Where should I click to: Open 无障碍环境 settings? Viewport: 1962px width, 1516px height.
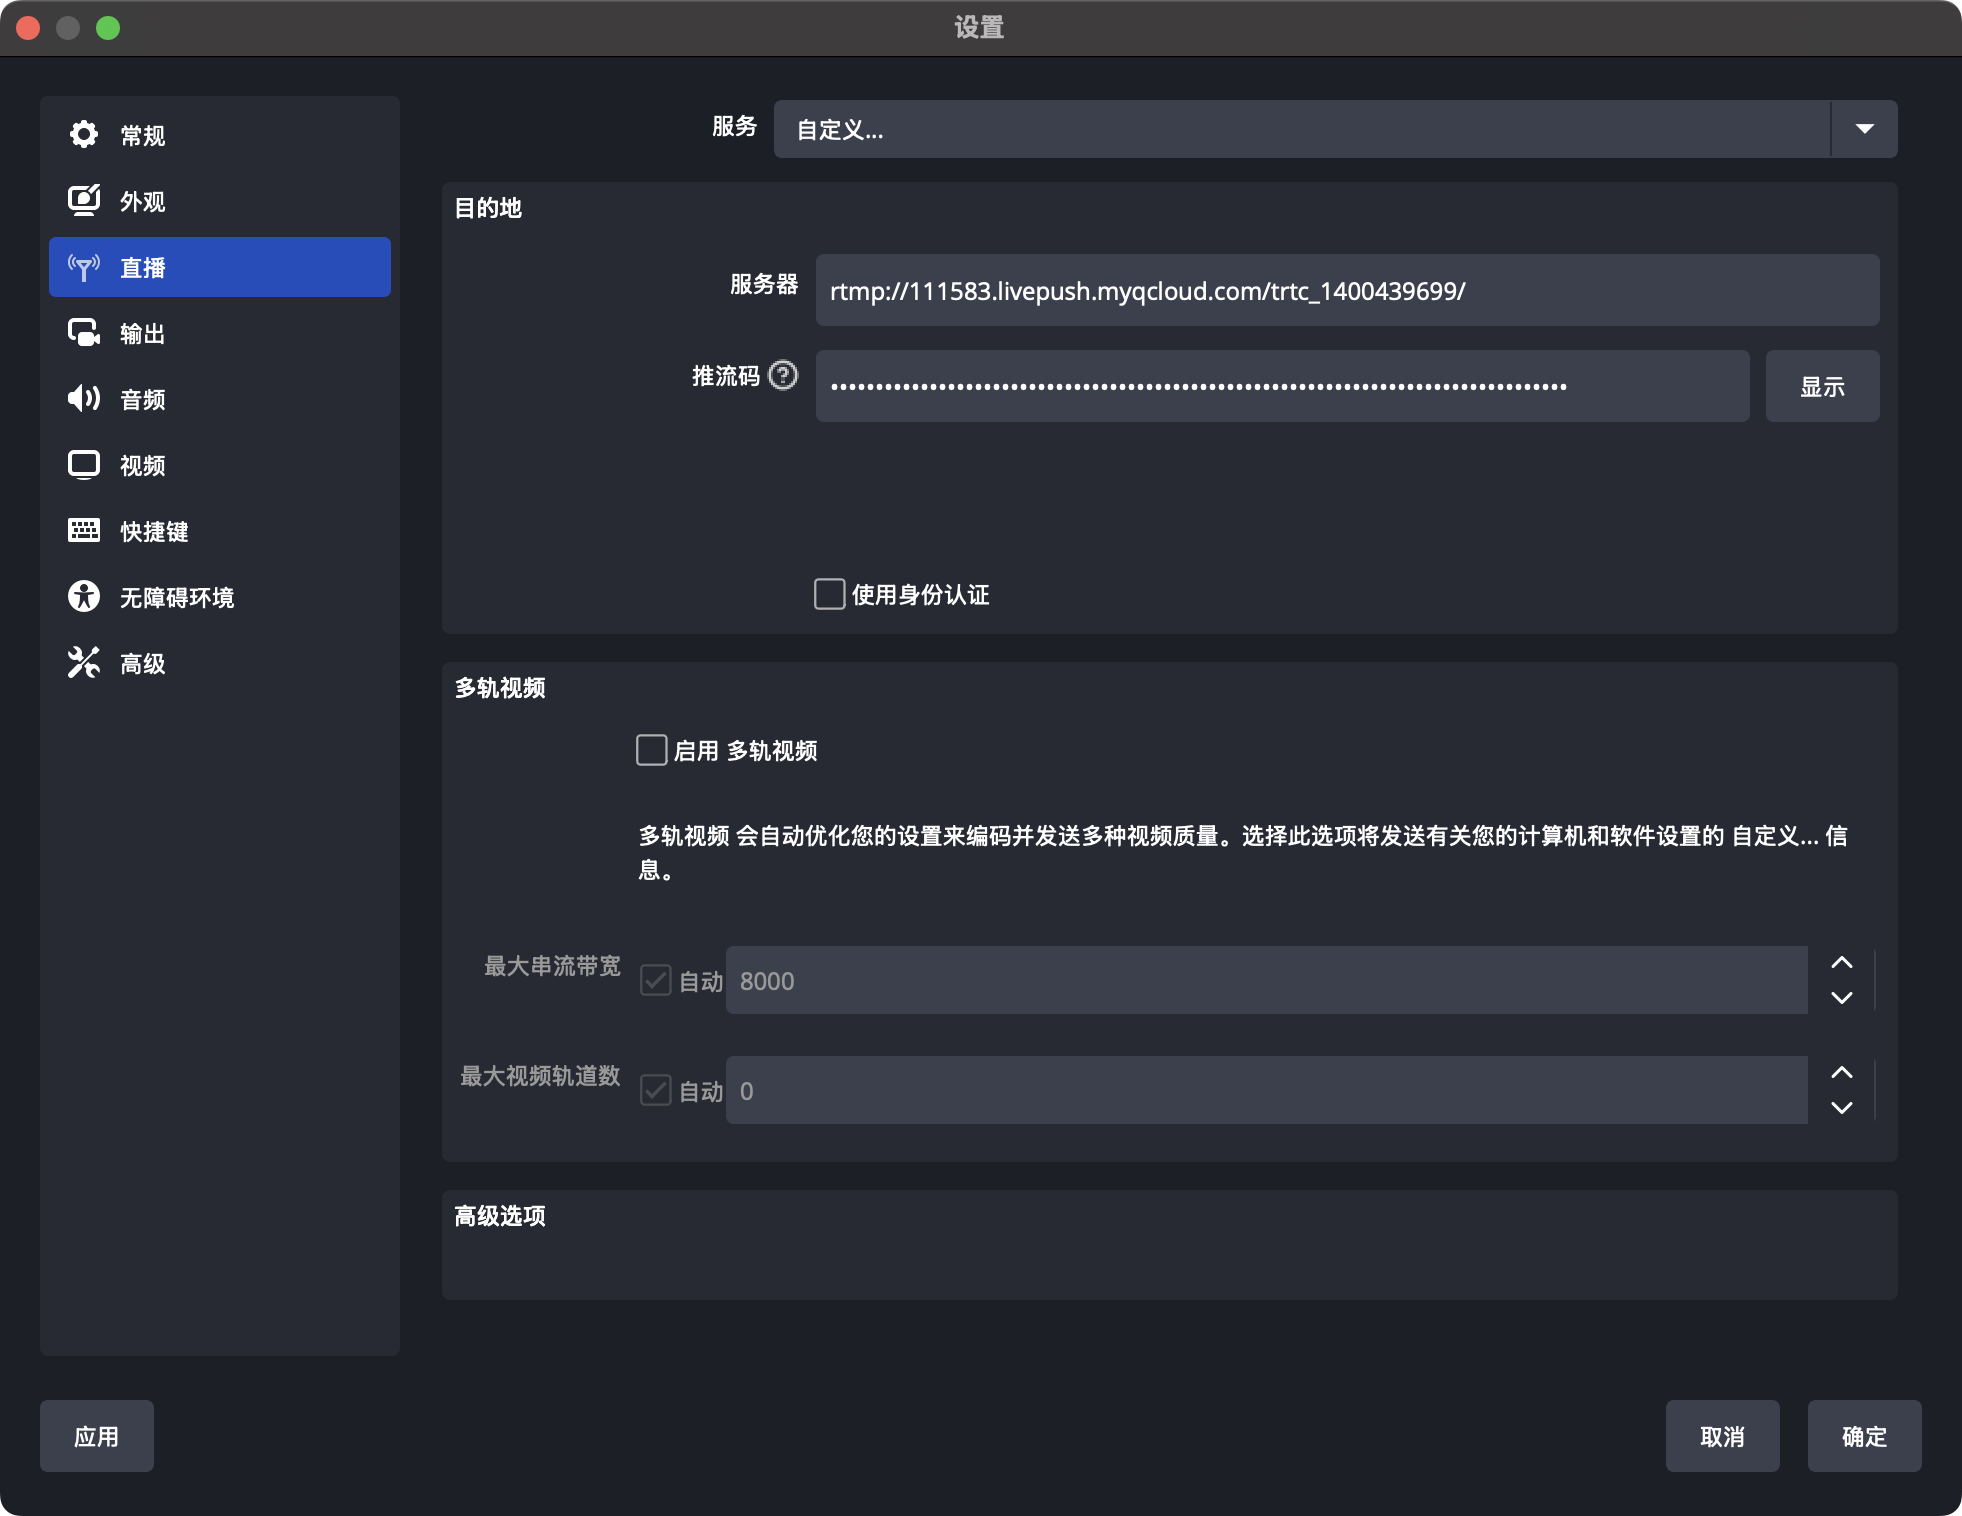[x=220, y=597]
